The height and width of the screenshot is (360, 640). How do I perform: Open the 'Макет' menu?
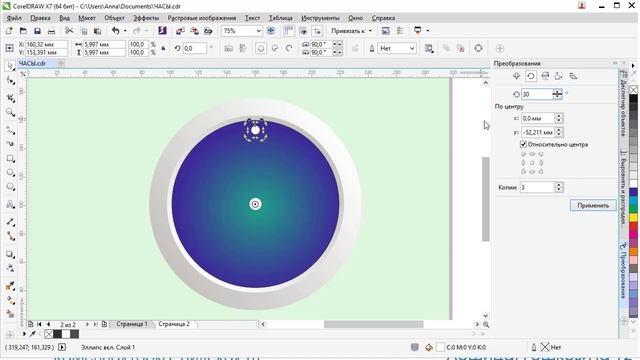[x=87, y=18]
